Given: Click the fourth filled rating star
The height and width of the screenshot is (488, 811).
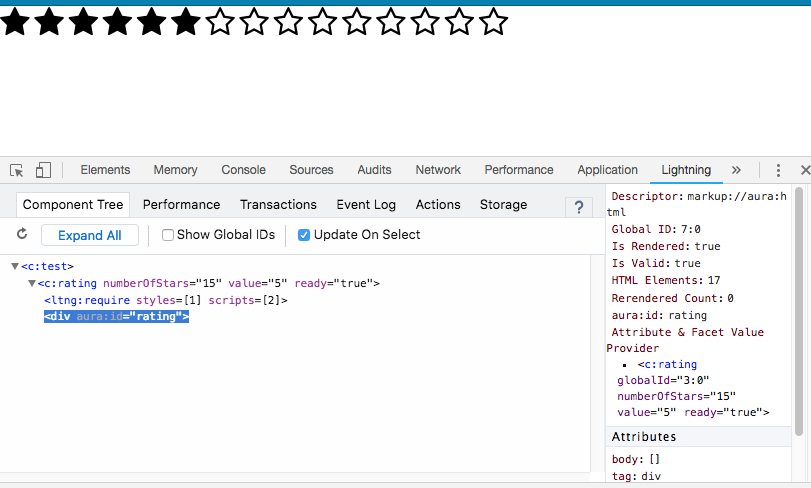Looking at the screenshot, I should (117, 22).
